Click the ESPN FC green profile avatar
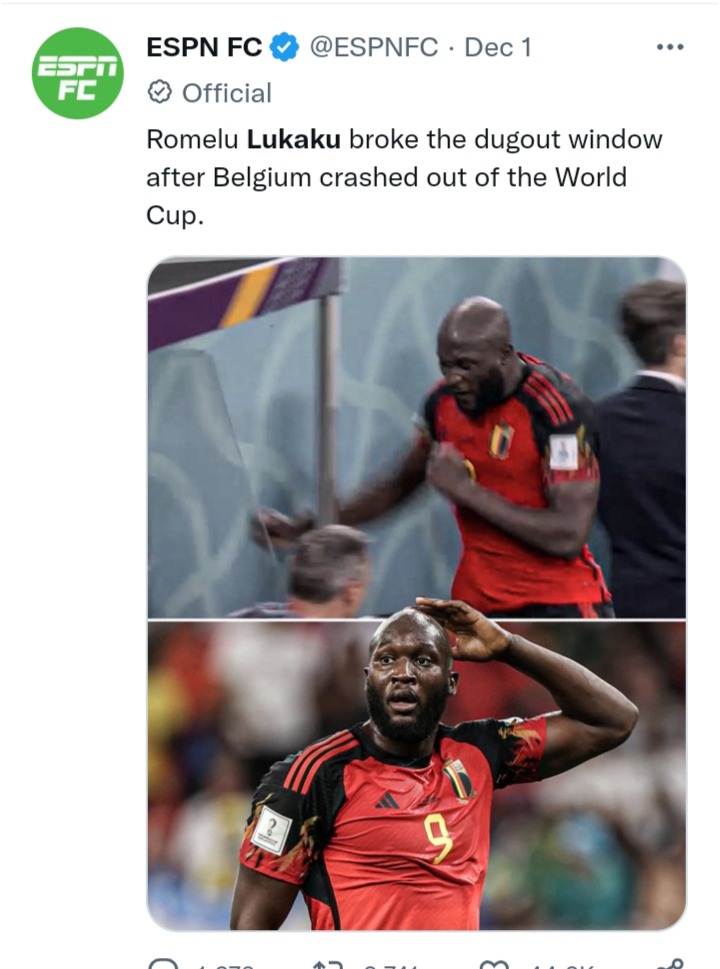The height and width of the screenshot is (969, 720). pos(78,73)
